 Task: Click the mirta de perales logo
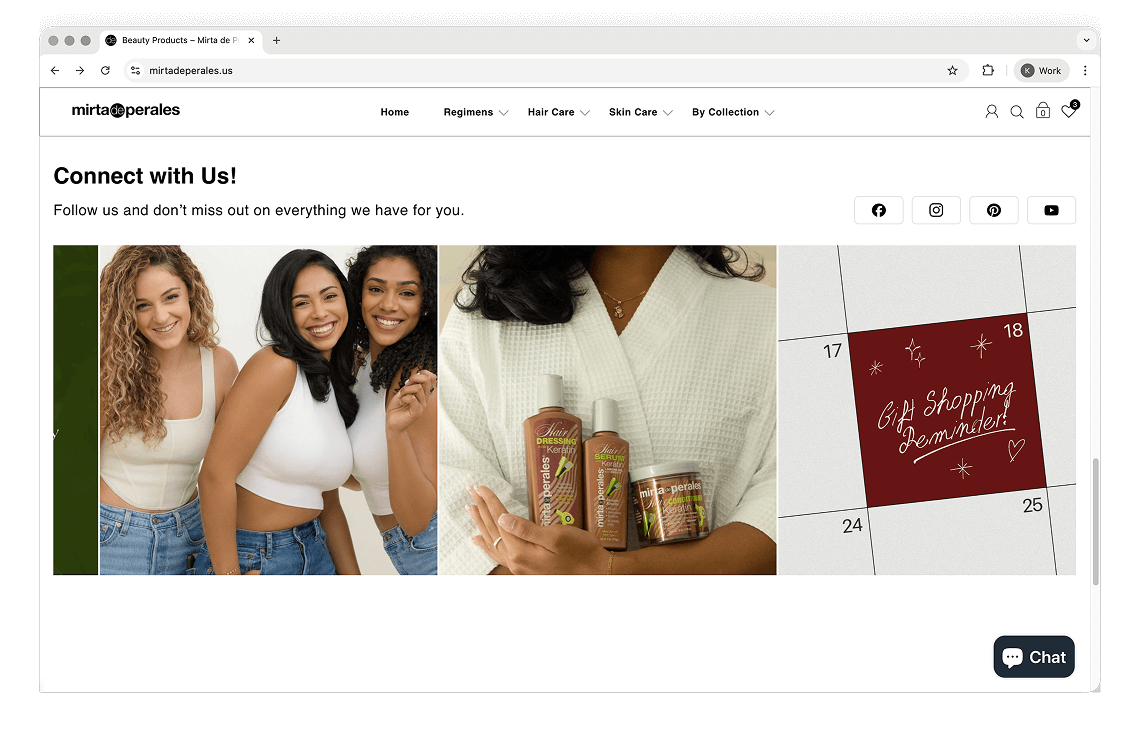126,110
